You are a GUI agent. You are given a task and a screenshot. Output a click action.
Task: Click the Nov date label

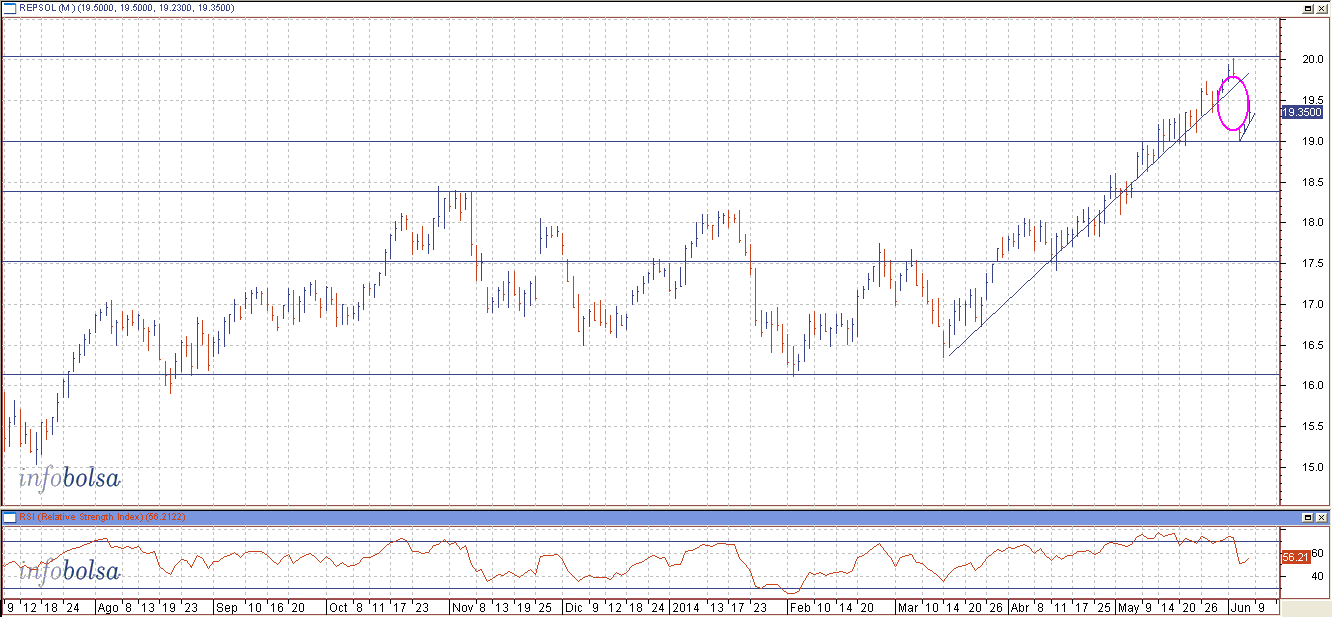point(463,607)
